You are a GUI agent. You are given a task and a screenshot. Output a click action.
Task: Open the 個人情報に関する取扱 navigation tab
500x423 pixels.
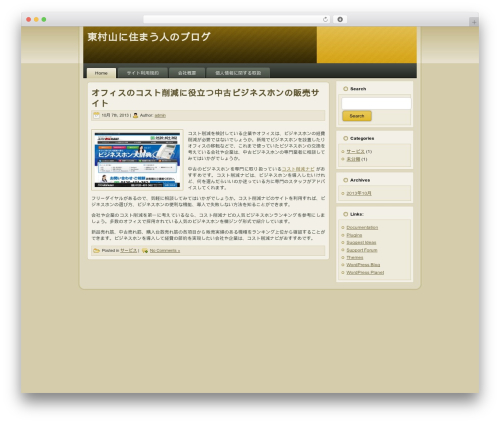point(238,73)
